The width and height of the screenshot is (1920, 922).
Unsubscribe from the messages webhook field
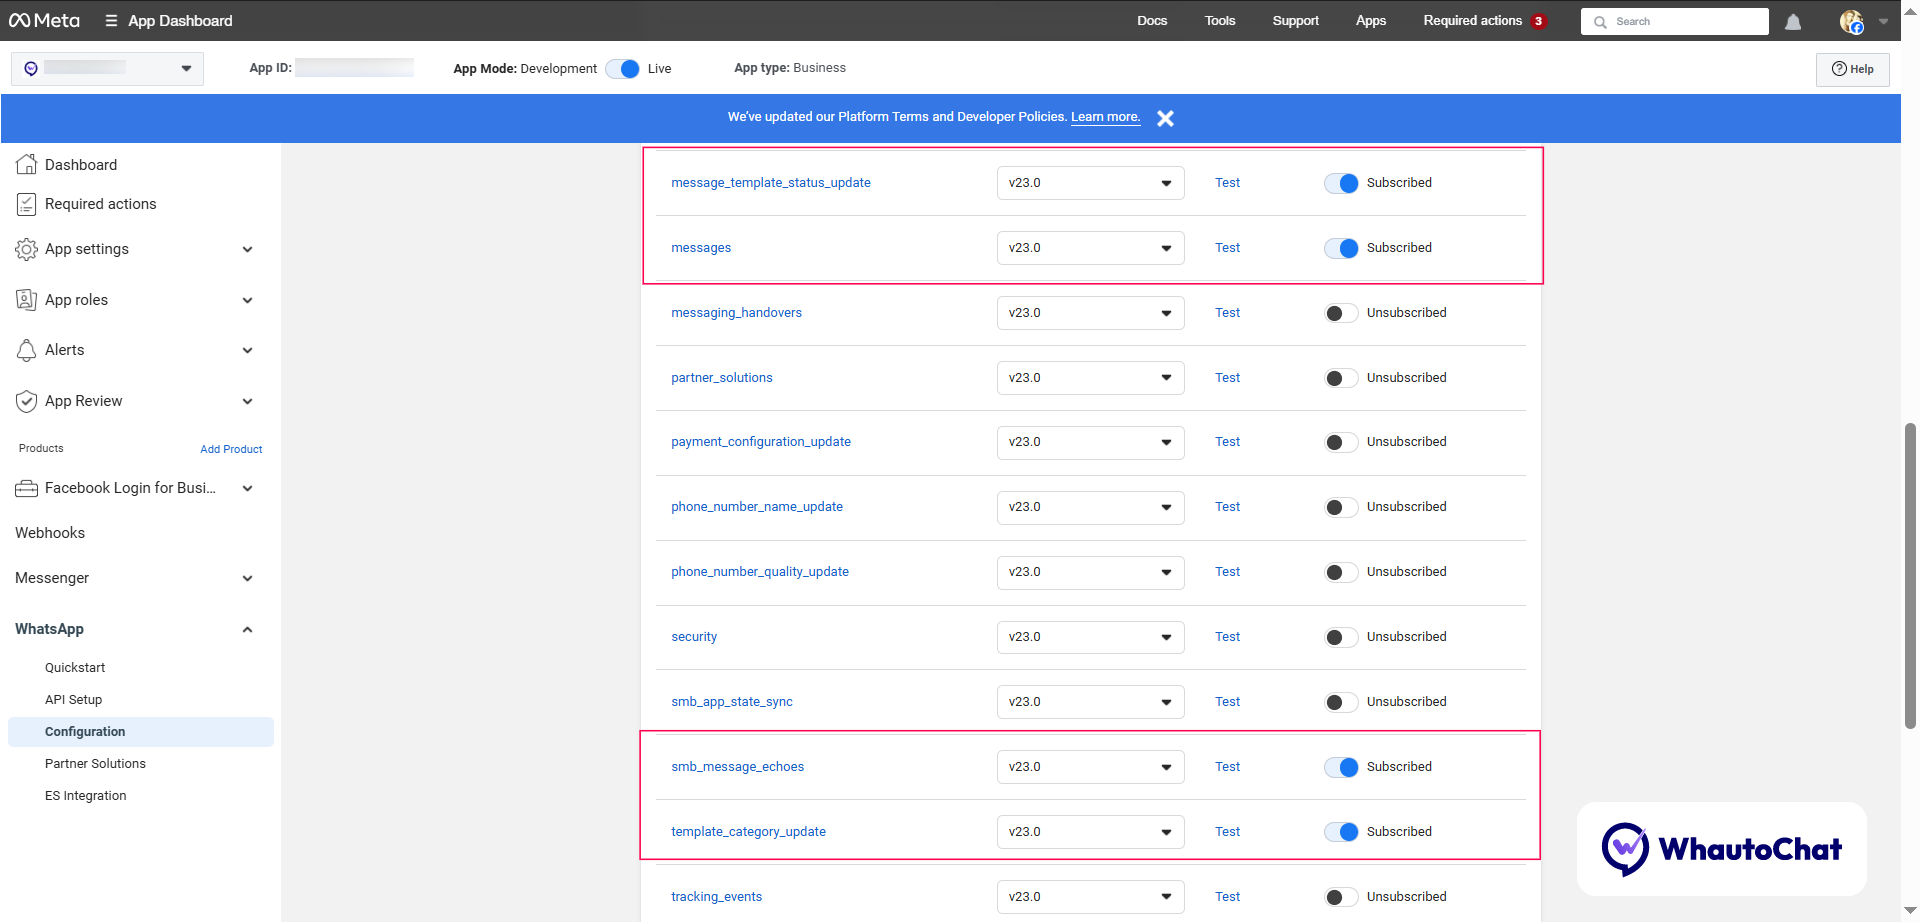click(1341, 248)
